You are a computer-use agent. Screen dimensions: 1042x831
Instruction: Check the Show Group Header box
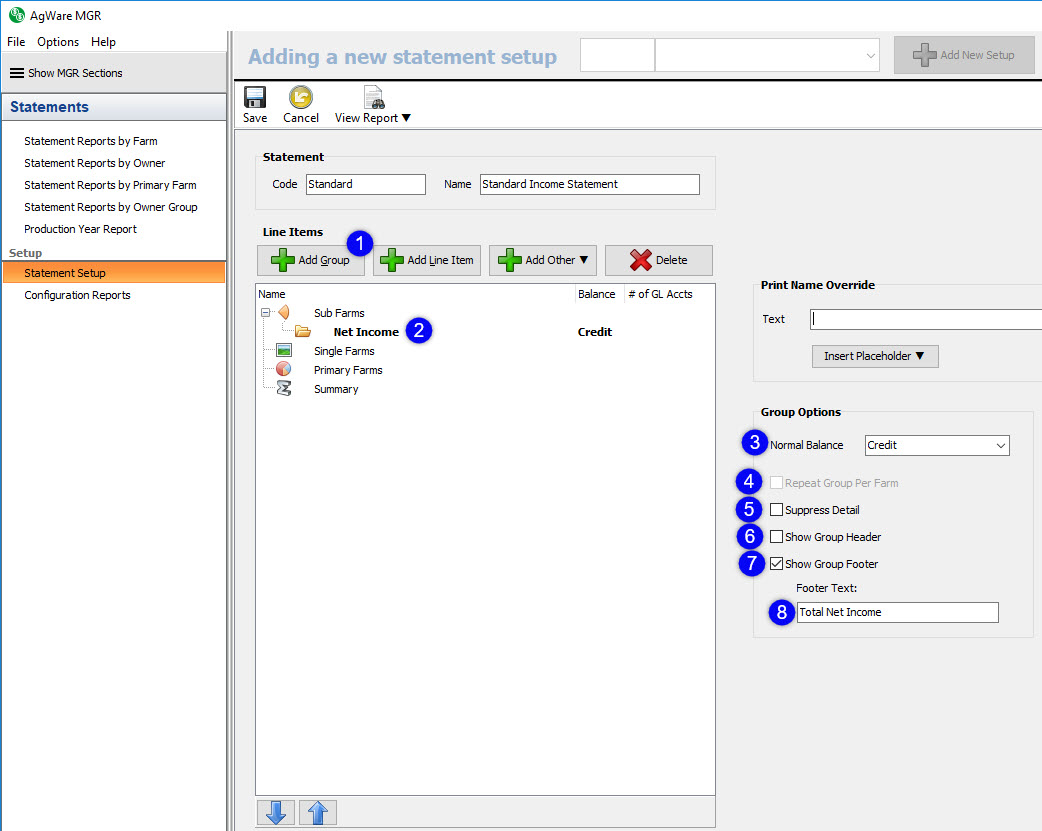click(x=777, y=537)
